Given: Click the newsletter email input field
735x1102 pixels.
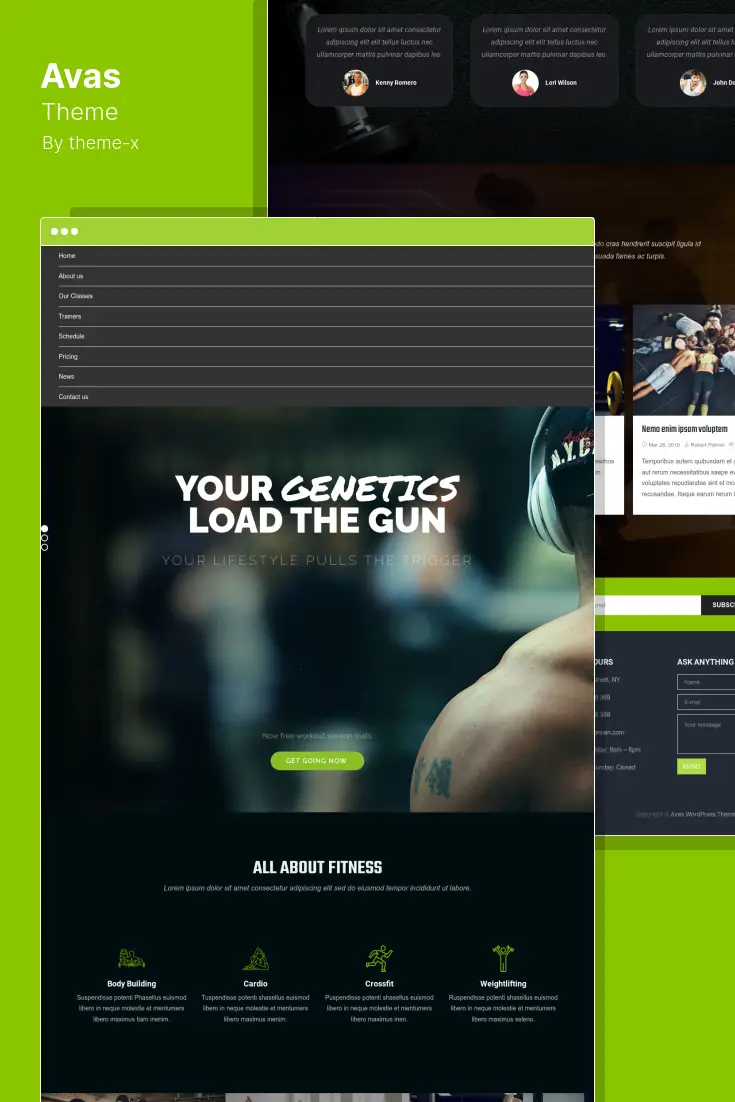Looking at the screenshot, I should point(647,604).
